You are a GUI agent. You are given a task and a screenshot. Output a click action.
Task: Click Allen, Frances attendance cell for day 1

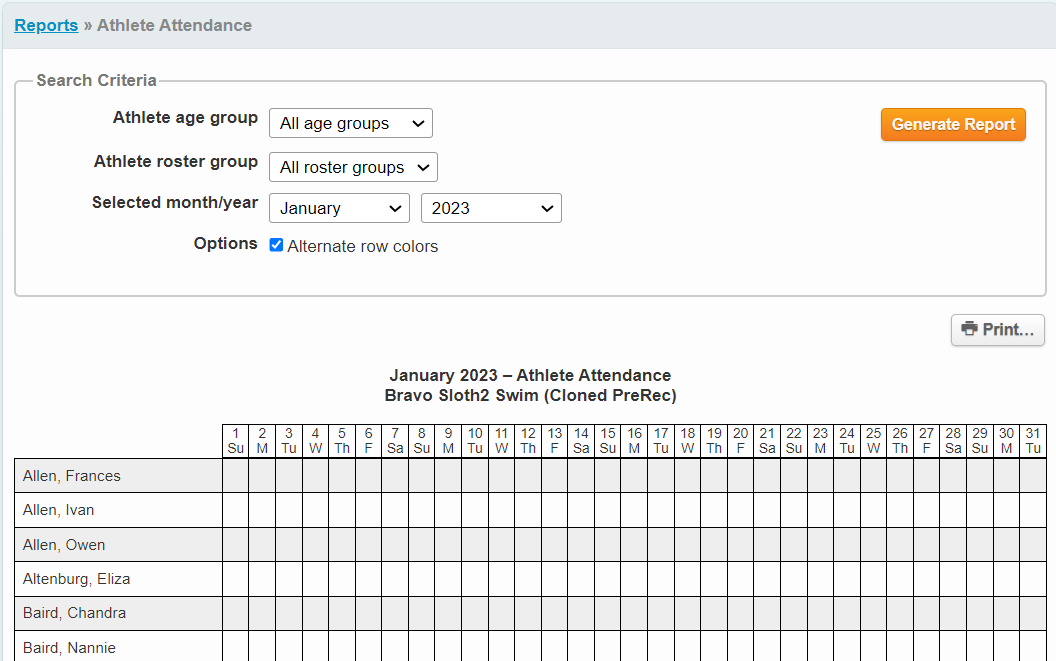pos(235,476)
